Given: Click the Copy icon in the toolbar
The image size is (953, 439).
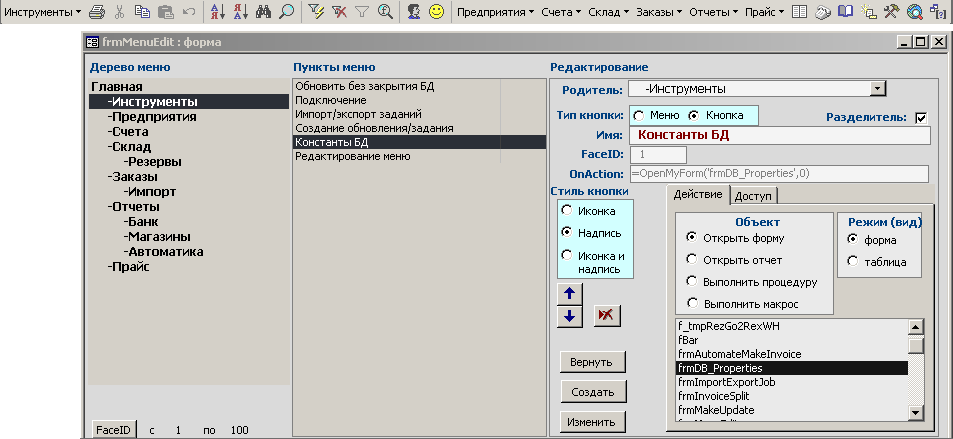Looking at the screenshot, I should pos(142,12).
